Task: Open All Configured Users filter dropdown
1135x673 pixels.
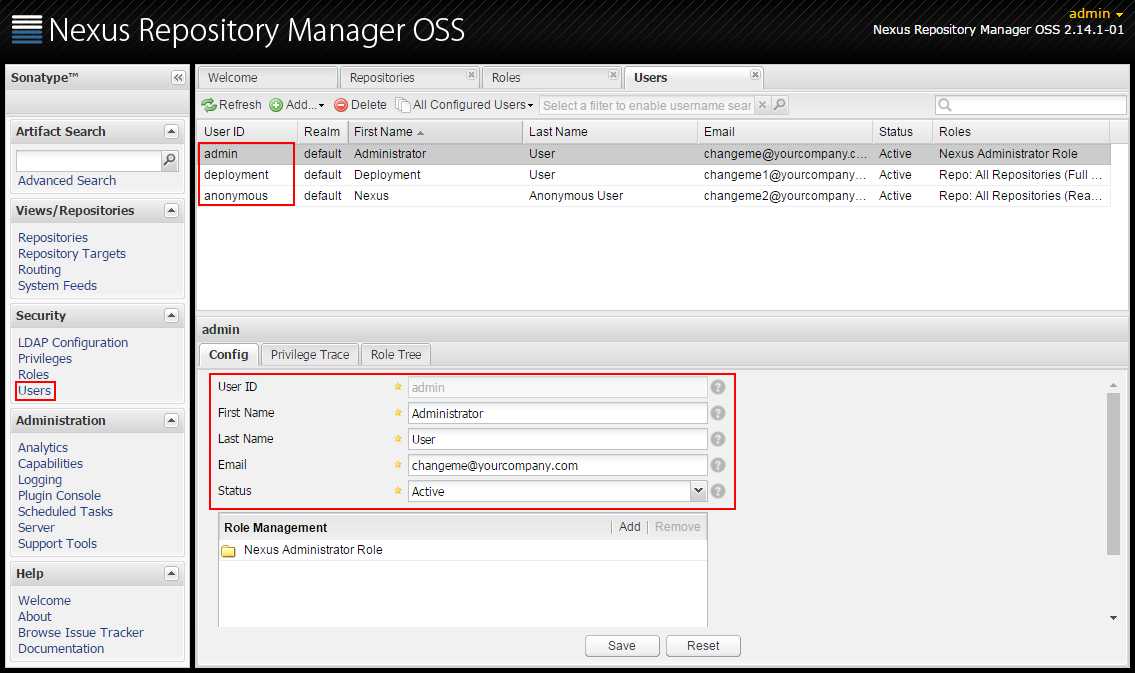Action: click(465, 105)
